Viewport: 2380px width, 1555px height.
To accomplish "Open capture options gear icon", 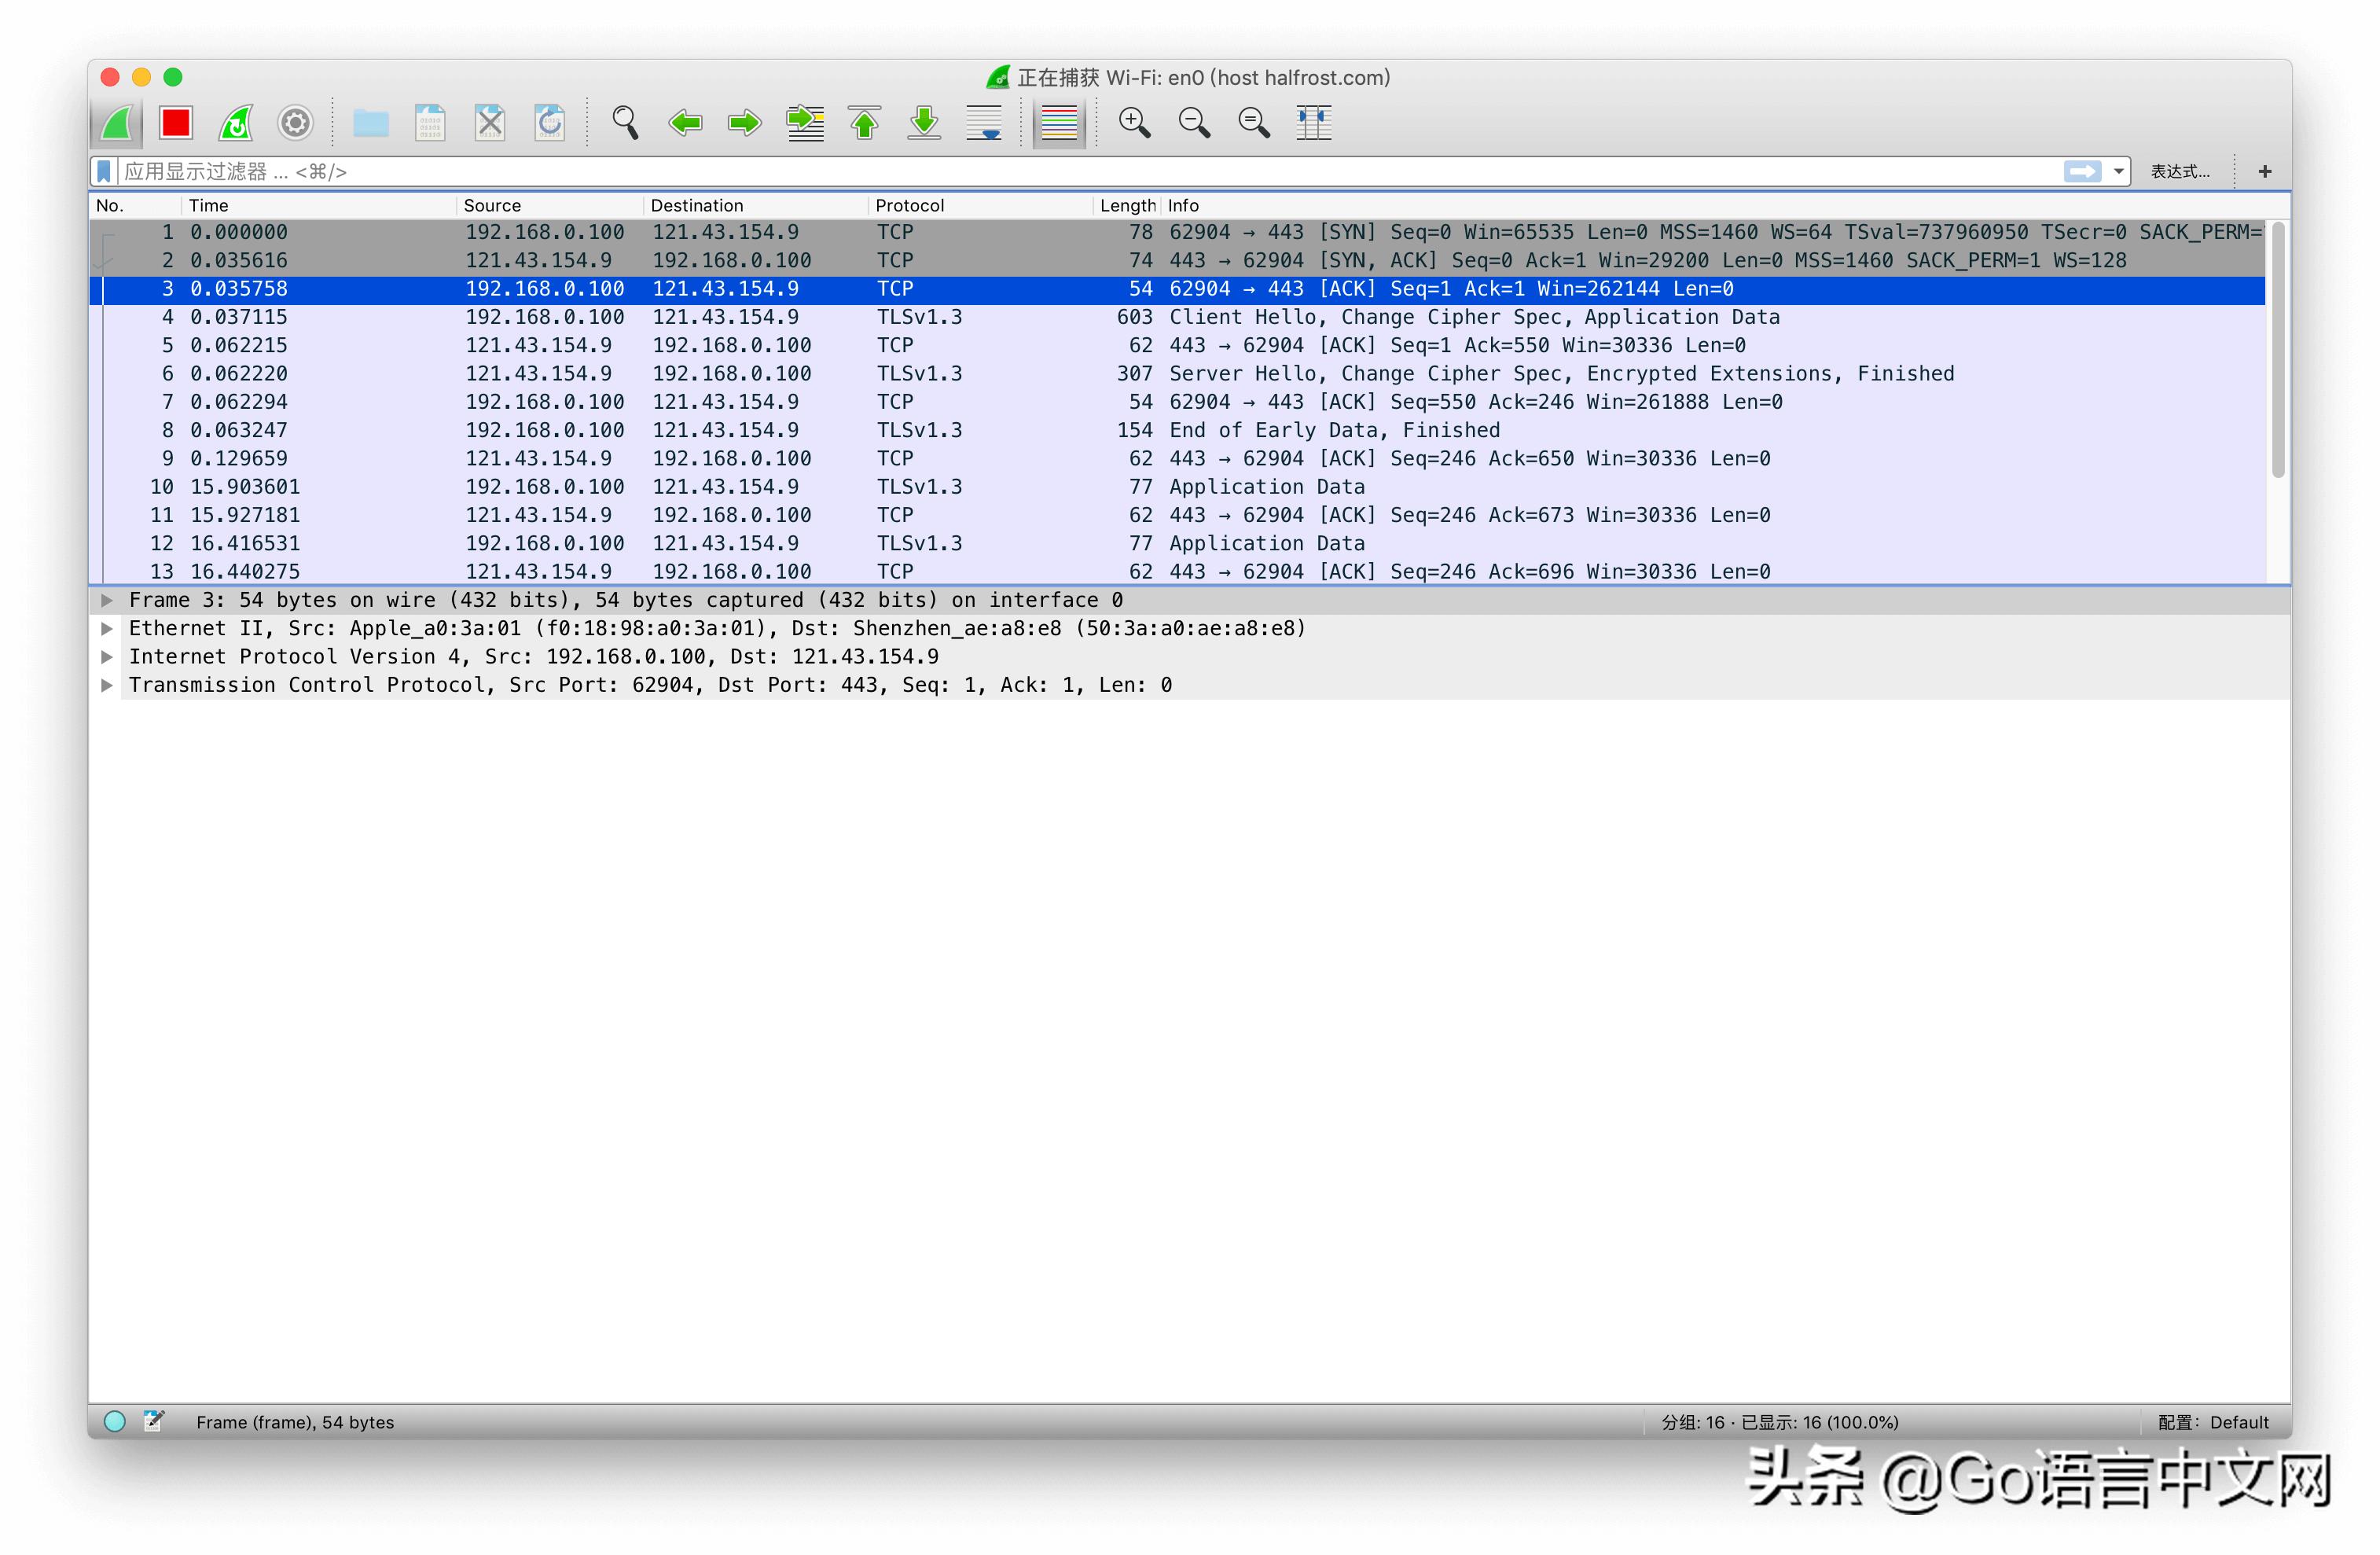I will pos(295,123).
